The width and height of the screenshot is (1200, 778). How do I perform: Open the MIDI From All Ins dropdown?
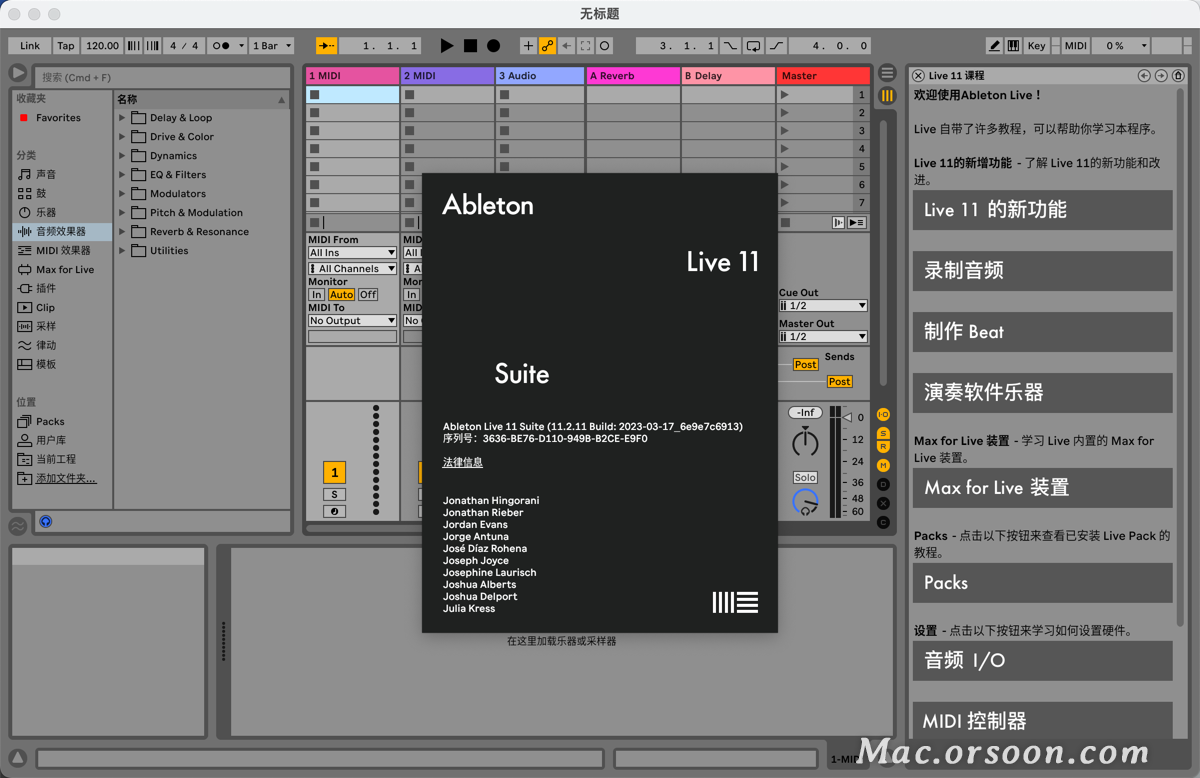352,253
